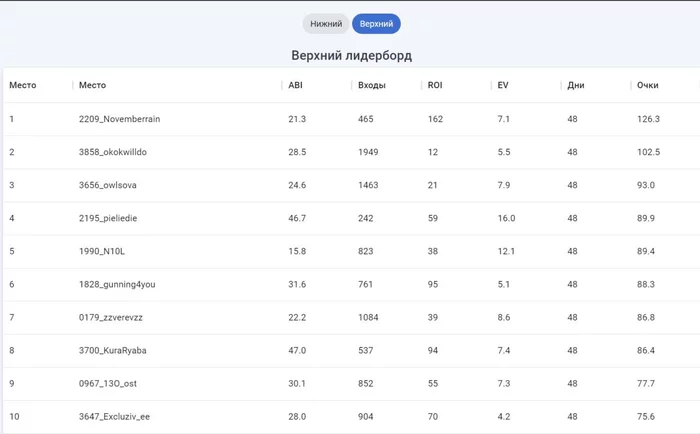
Task: Click the first Место rank column header
Action: tap(23, 85)
